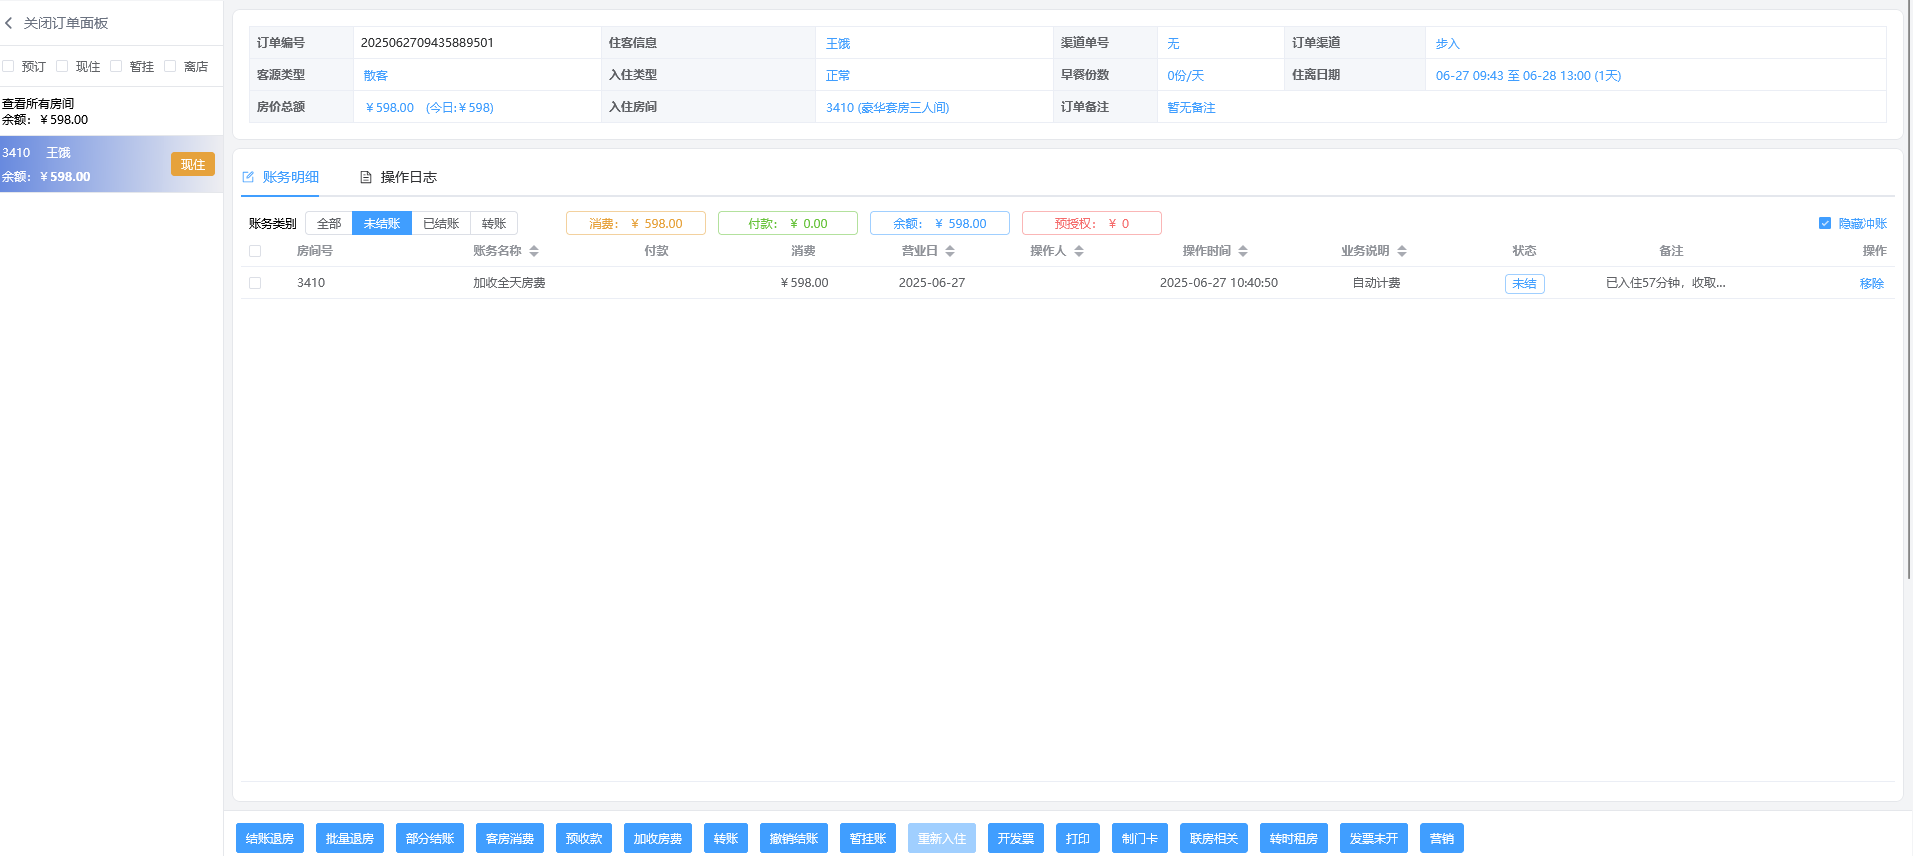Click 转账 button in bottom toolbar

point(726,838)
